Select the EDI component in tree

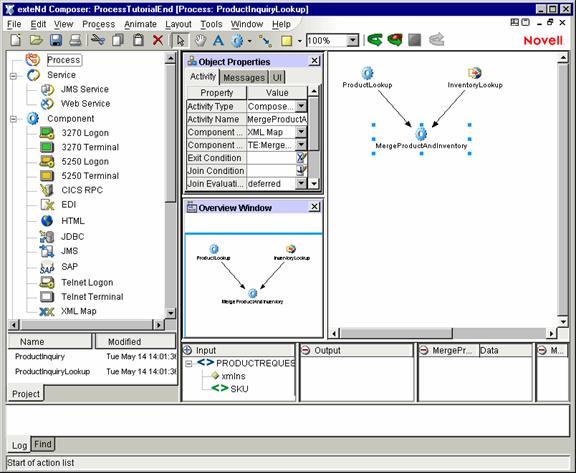click(x=69, y=205)
